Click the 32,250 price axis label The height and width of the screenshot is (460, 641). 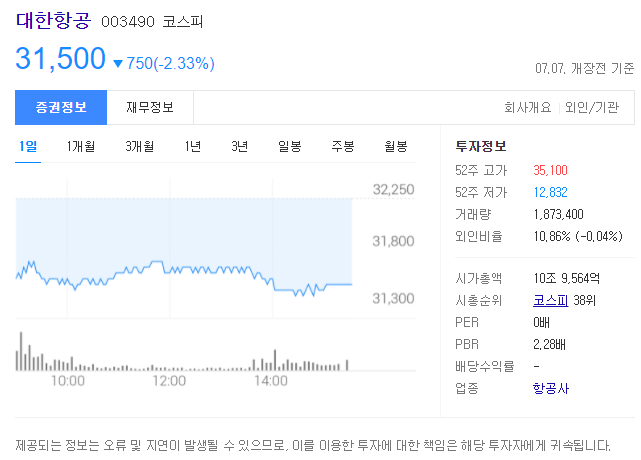(393, 189)
